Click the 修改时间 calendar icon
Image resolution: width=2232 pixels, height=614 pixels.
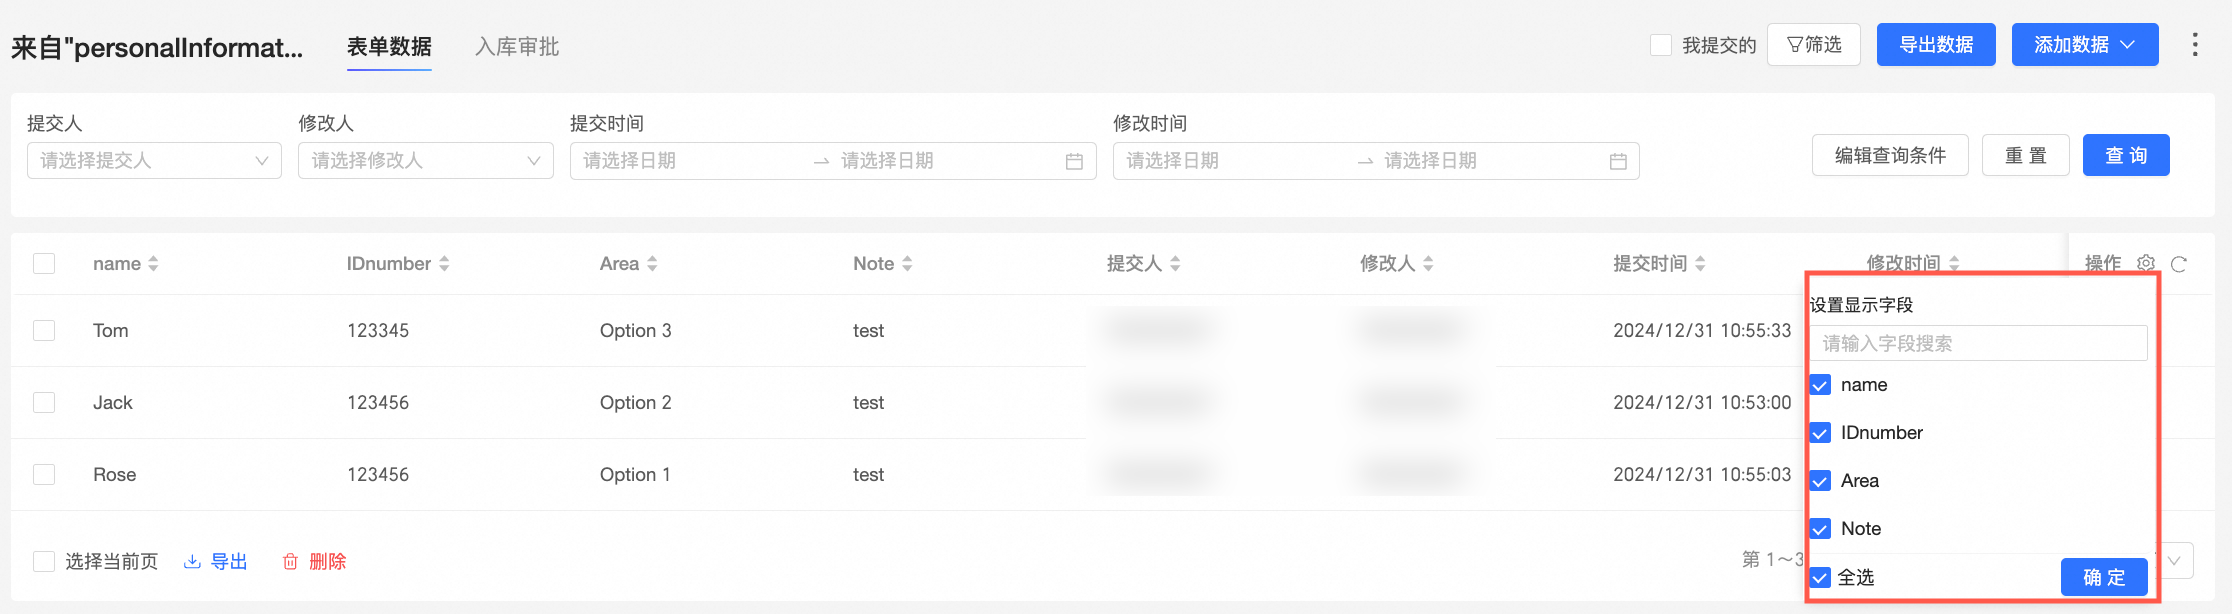pos(1618,161)
